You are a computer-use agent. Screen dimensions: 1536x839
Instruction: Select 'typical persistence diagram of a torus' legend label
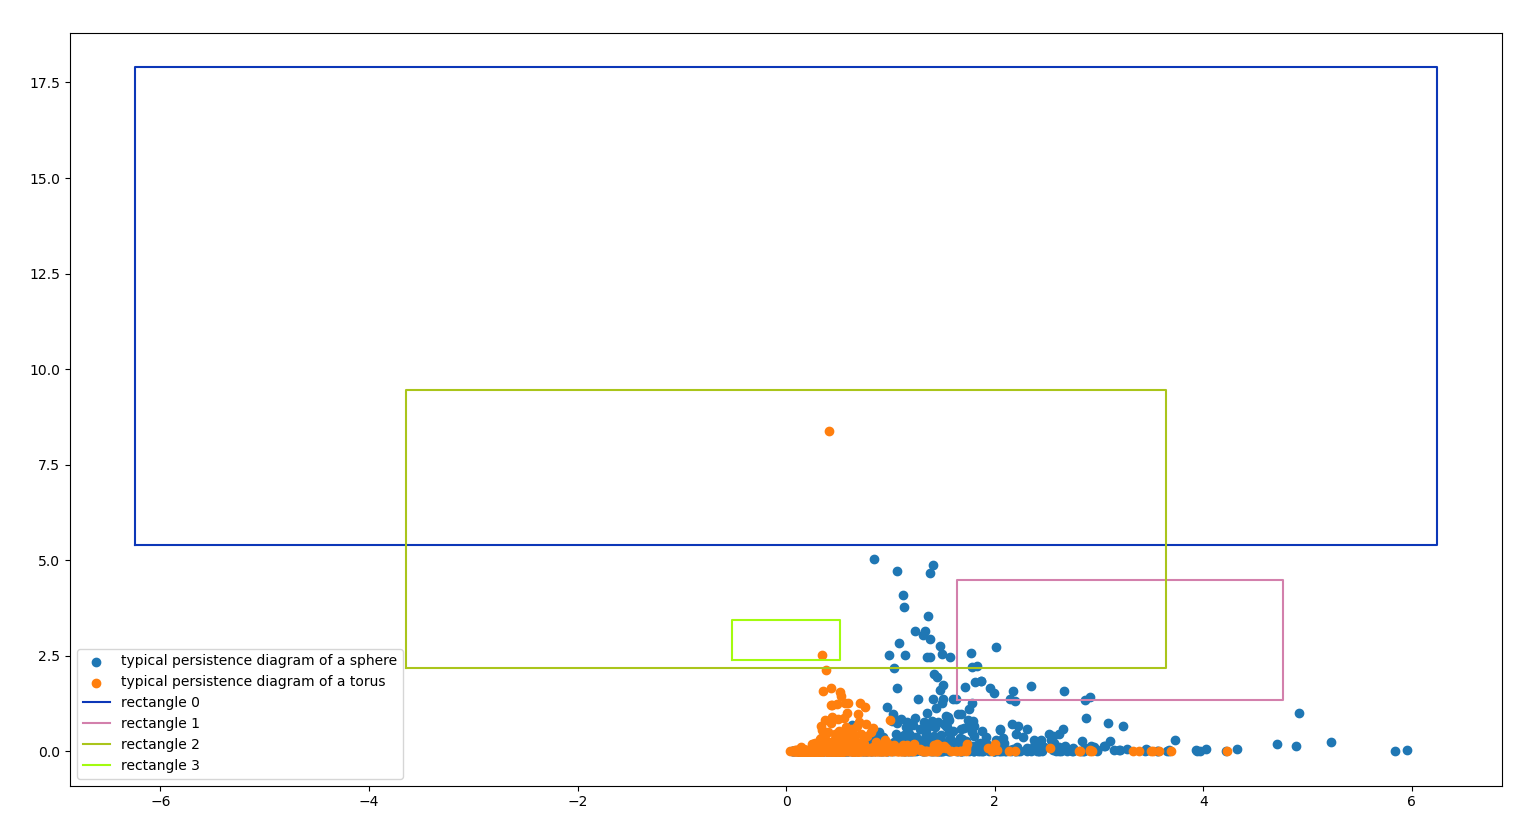tap(253, 682)
